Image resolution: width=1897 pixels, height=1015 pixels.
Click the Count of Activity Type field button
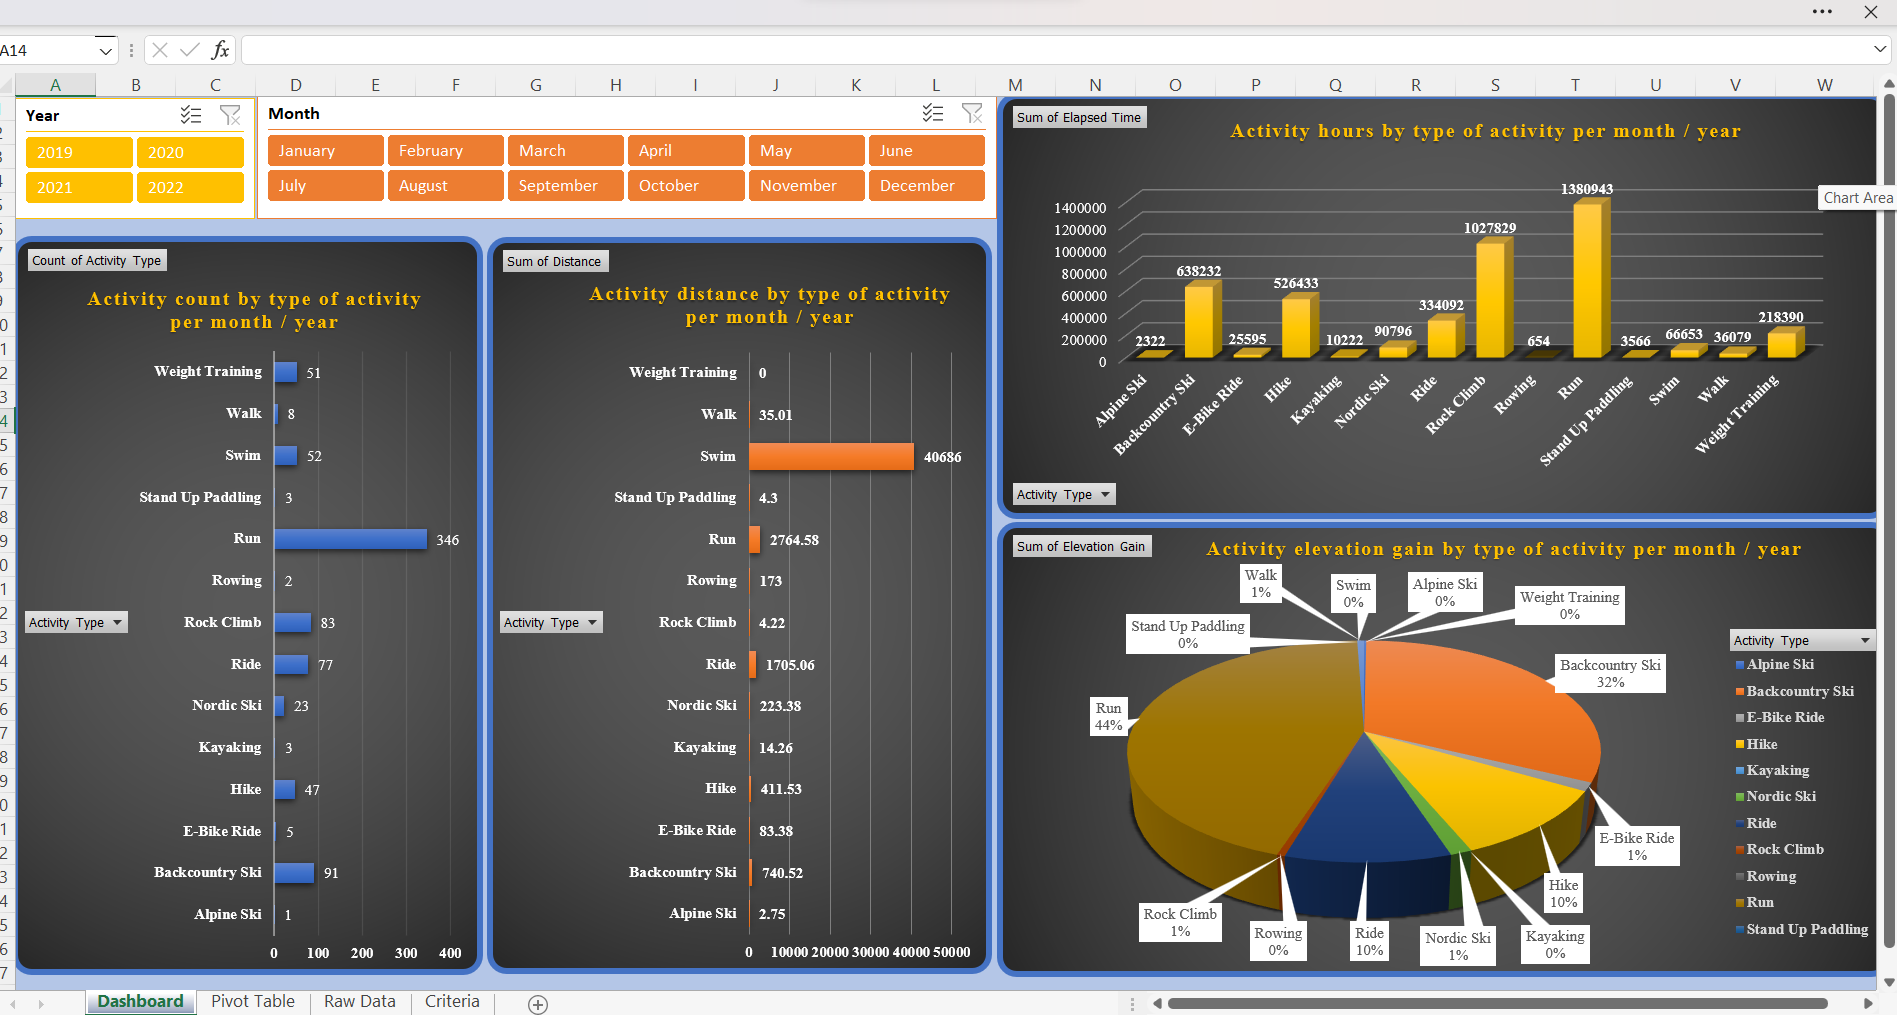tap(96, 261)
